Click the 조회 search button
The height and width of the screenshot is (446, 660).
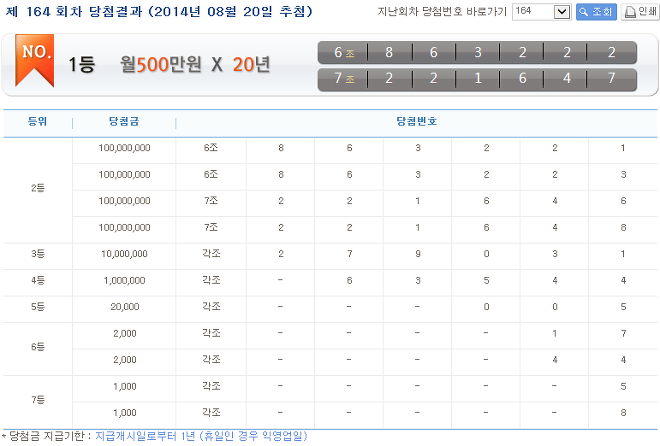pyautogui.click(x=596, y=12)
